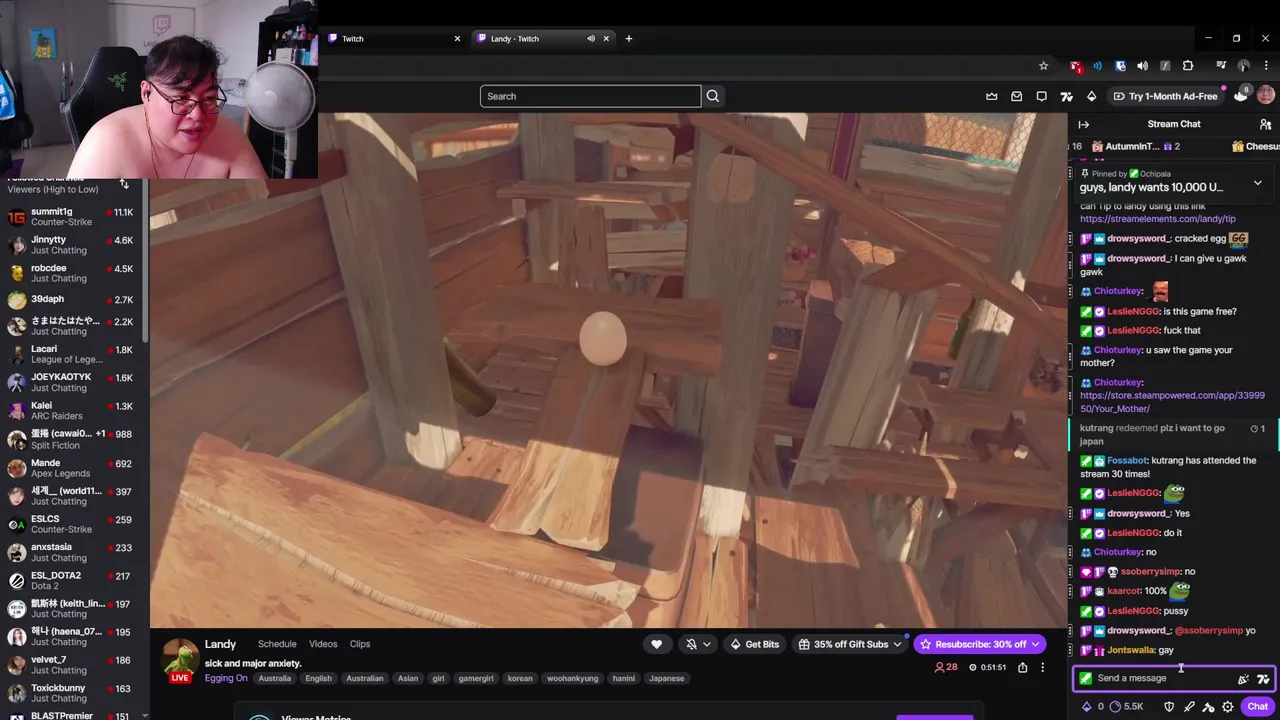
Task: Click the Japanese stream tag
Action: coord(667,678)
